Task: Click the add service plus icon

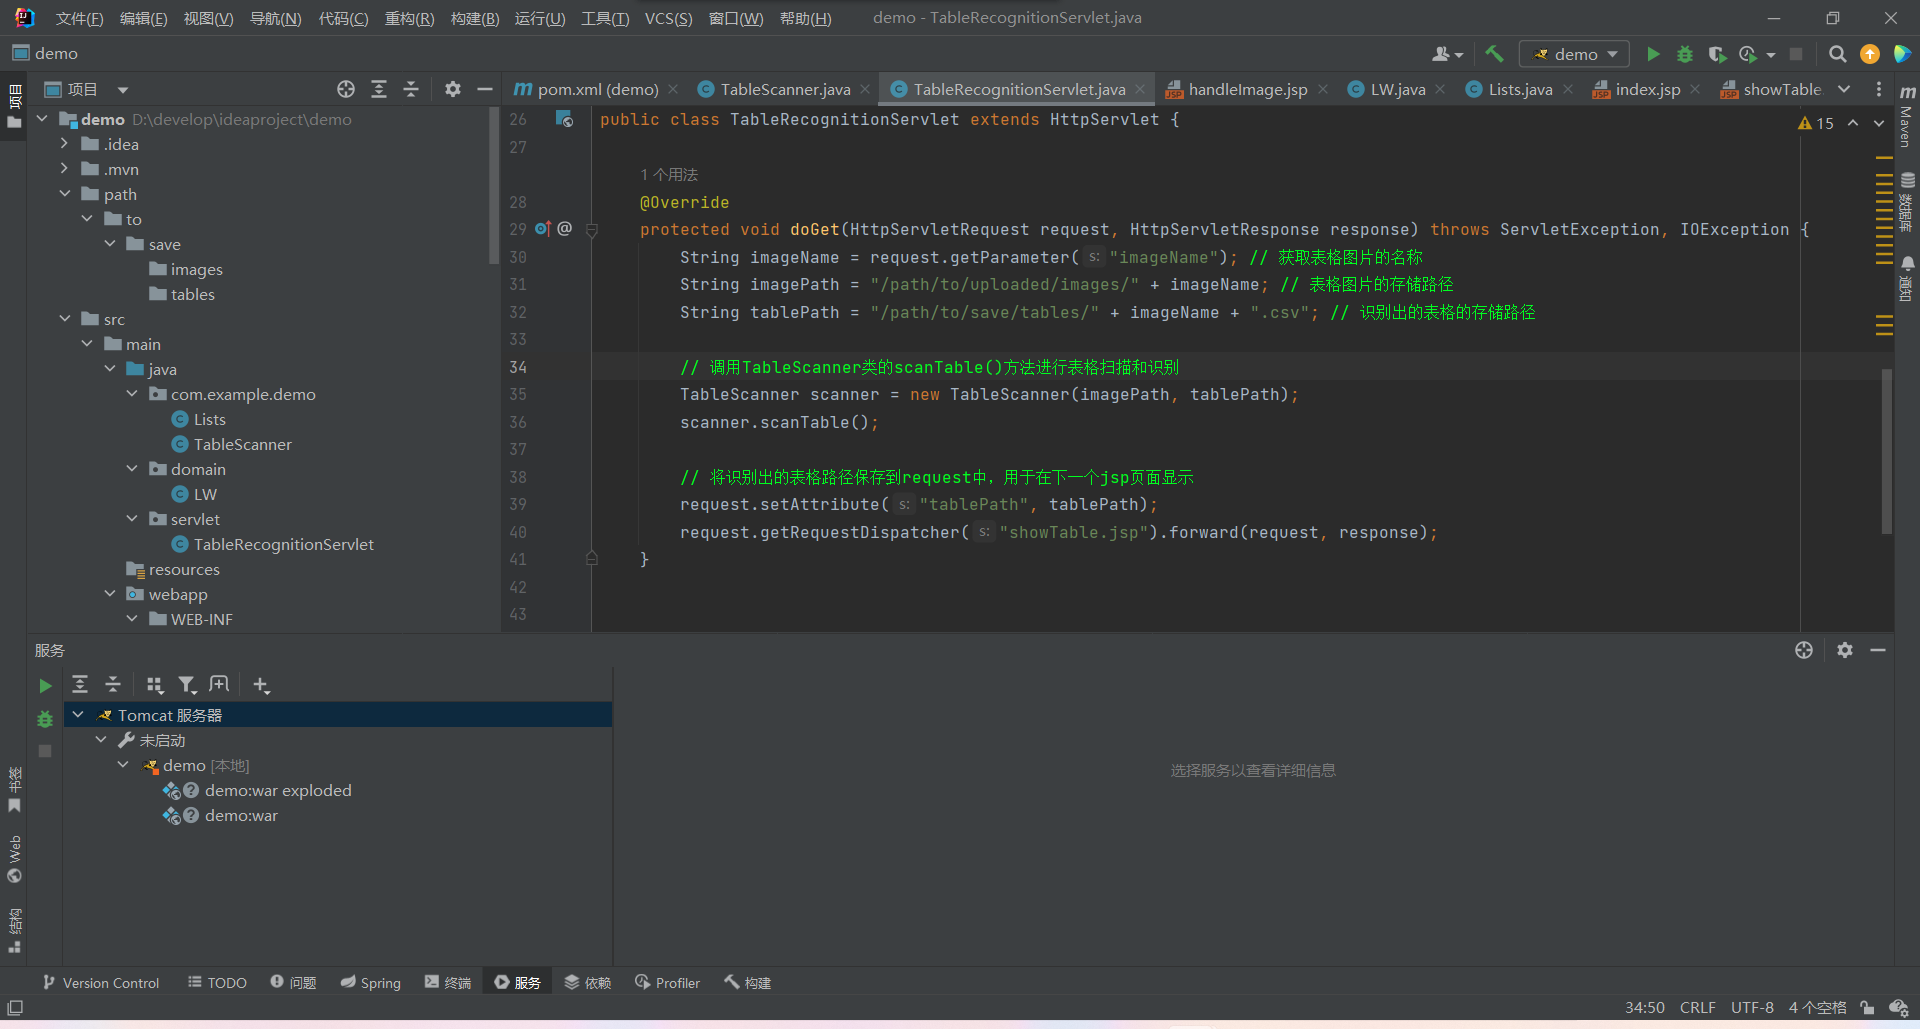Action: click(261, 685)
